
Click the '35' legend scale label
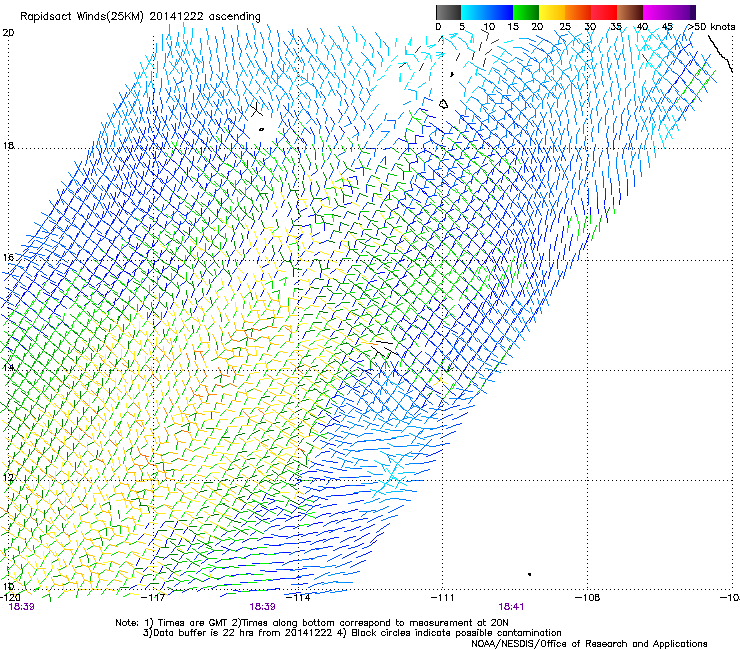point(616,27)
